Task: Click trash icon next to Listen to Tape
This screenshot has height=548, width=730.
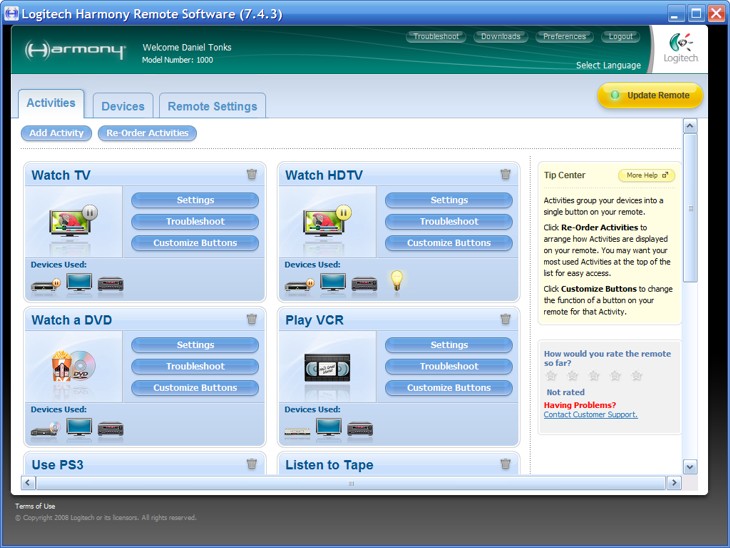Action: [506, 464]
